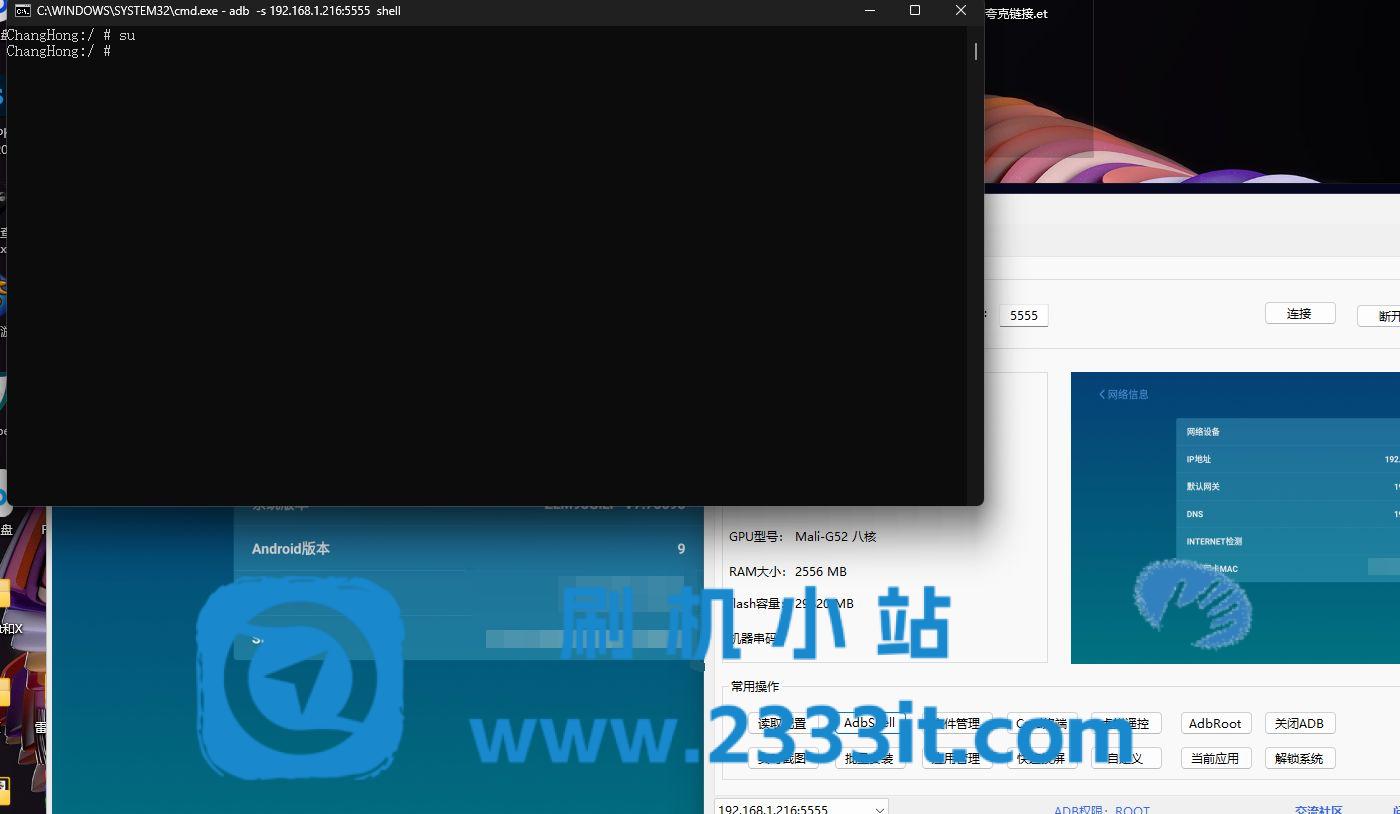The image size is (1400, 814).
Task: Minimize the adb shell cmd window
Action: pyautogui.click(x=869, y=11)
